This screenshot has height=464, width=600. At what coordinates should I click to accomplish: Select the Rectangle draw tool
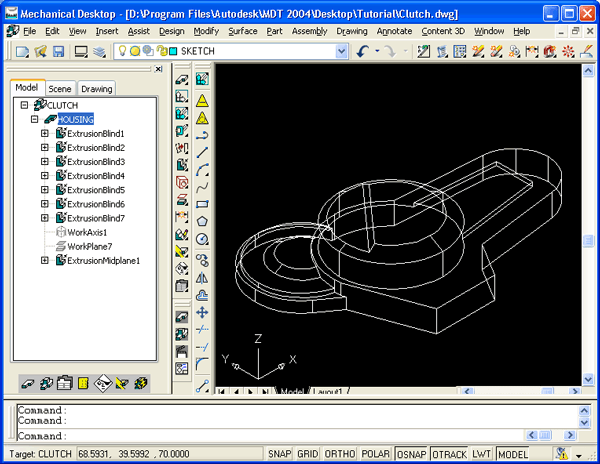tap(202, 203)
